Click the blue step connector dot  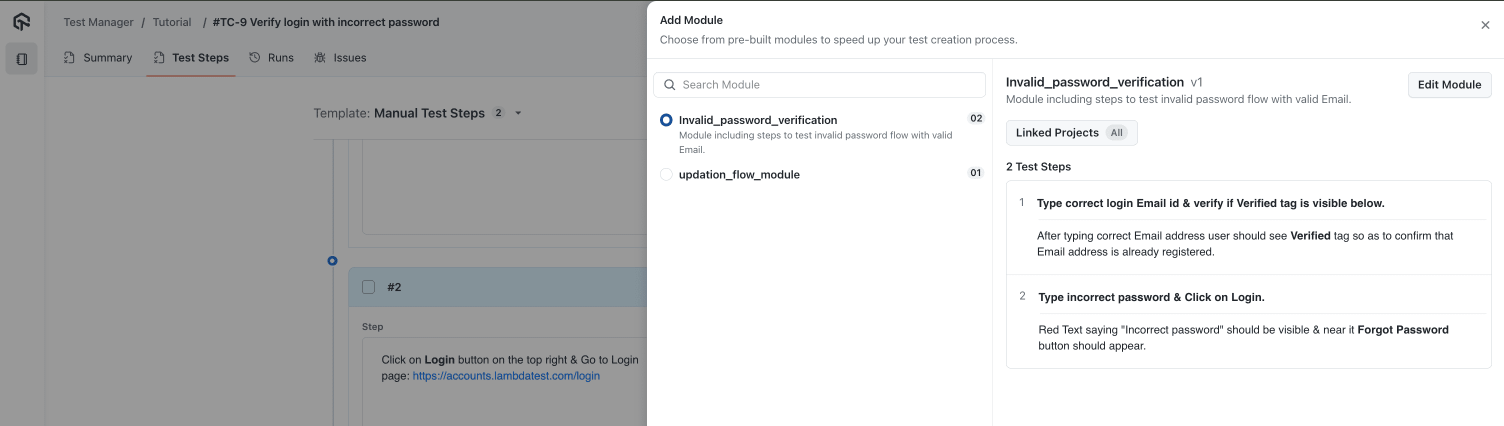[333, 261]
